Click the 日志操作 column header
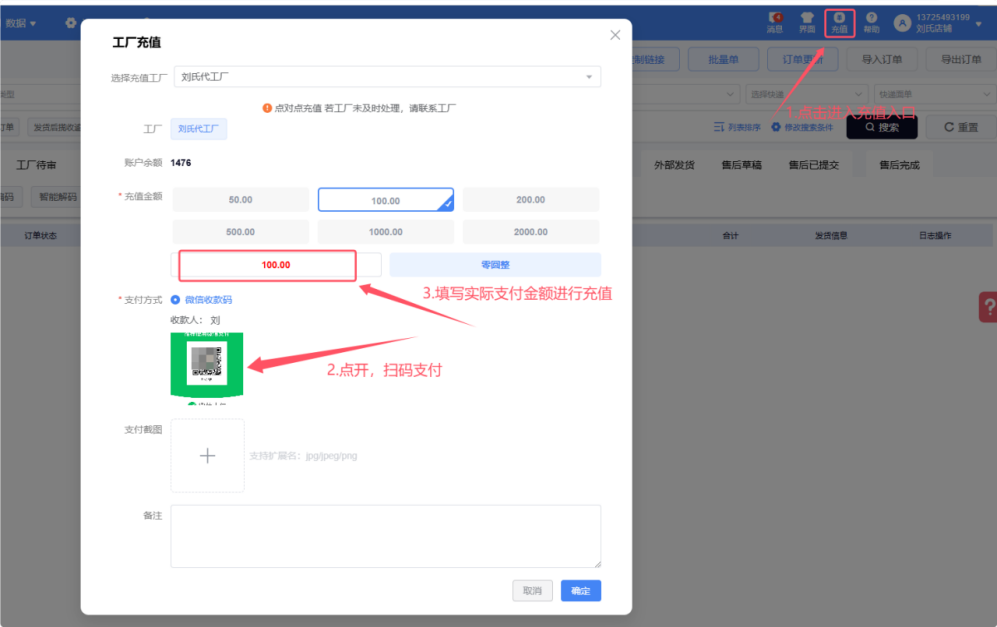This screenshot has height=627, width=997. coord(935,235)
